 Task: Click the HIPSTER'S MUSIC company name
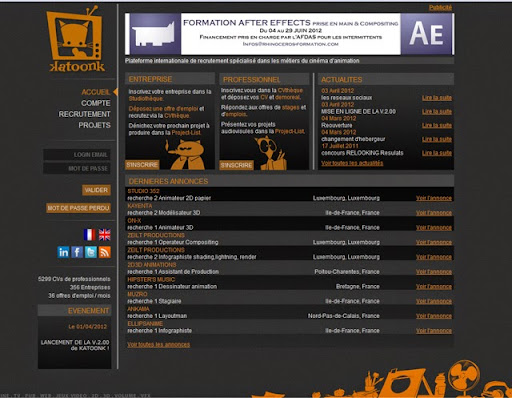point(151,279)
